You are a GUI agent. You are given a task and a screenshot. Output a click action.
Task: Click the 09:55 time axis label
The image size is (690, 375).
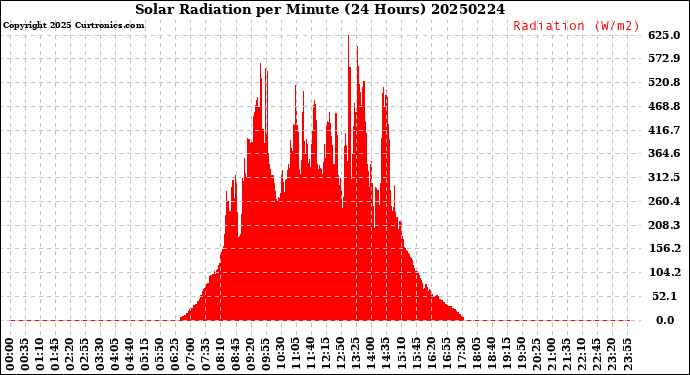[x=265, y=355]
